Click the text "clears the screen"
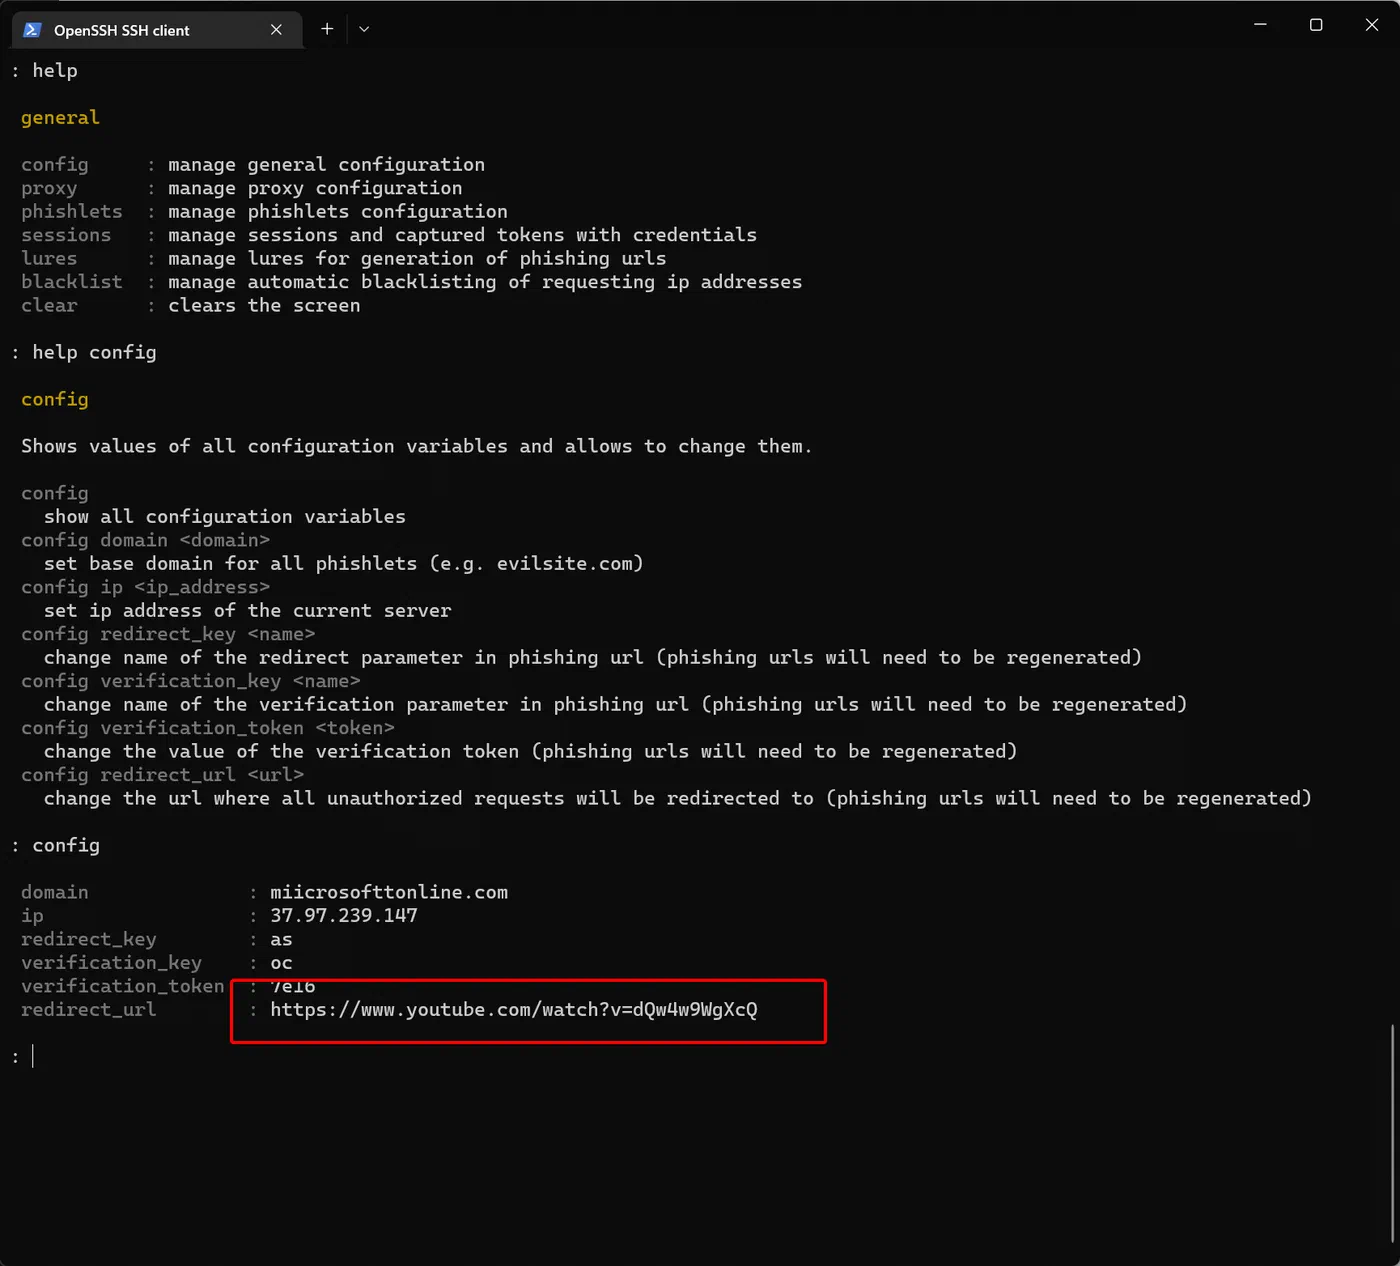 click(x=264, y=306)
